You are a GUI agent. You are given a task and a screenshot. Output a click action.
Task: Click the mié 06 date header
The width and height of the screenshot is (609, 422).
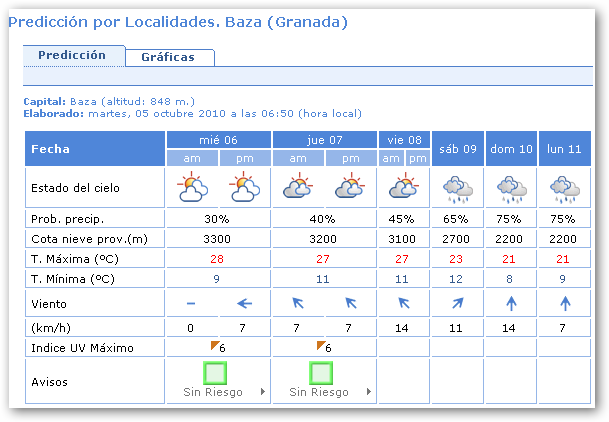pos(218,140)
